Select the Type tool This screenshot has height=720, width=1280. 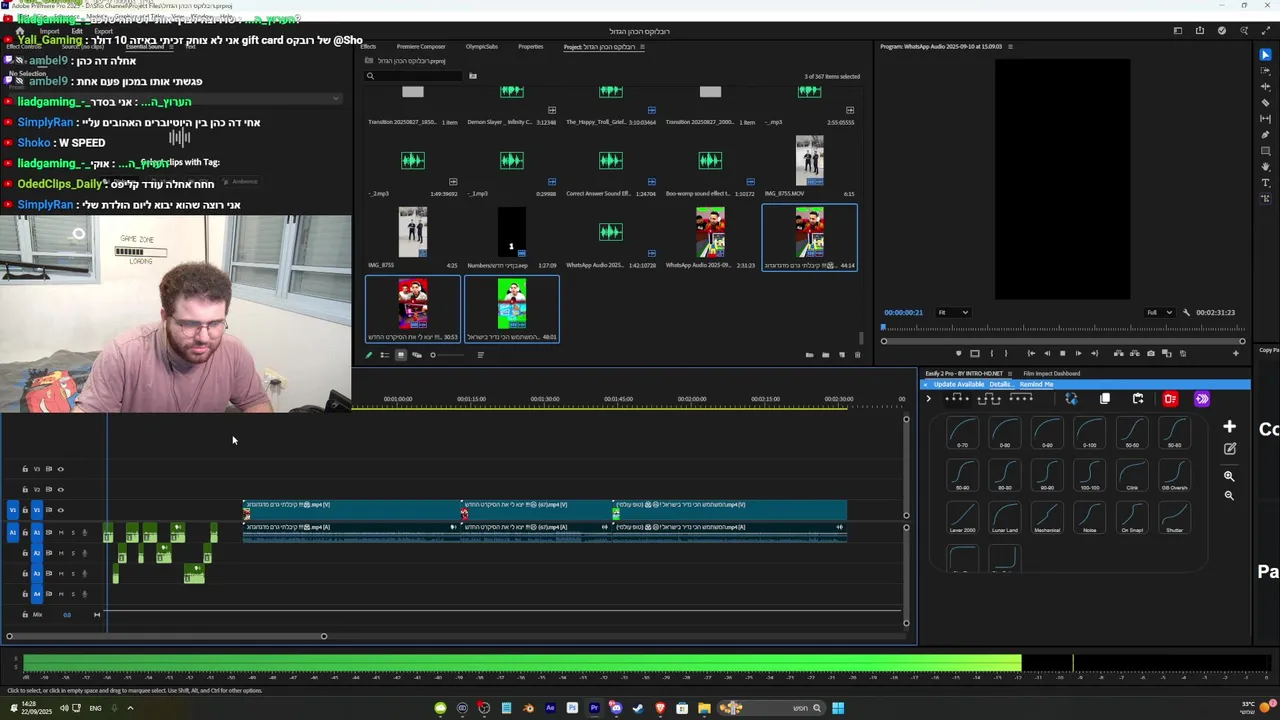[x=1265, y=183]
